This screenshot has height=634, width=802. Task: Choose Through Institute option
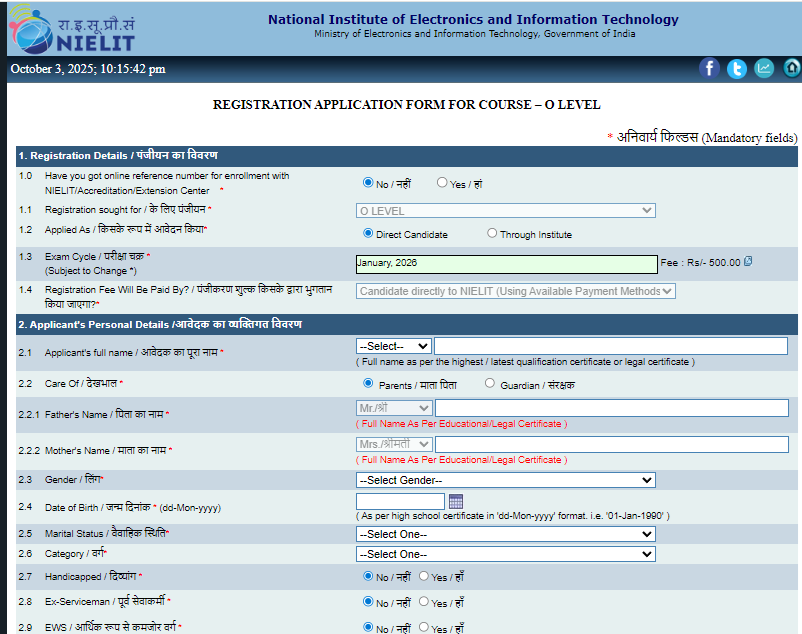tap(492, 234)
